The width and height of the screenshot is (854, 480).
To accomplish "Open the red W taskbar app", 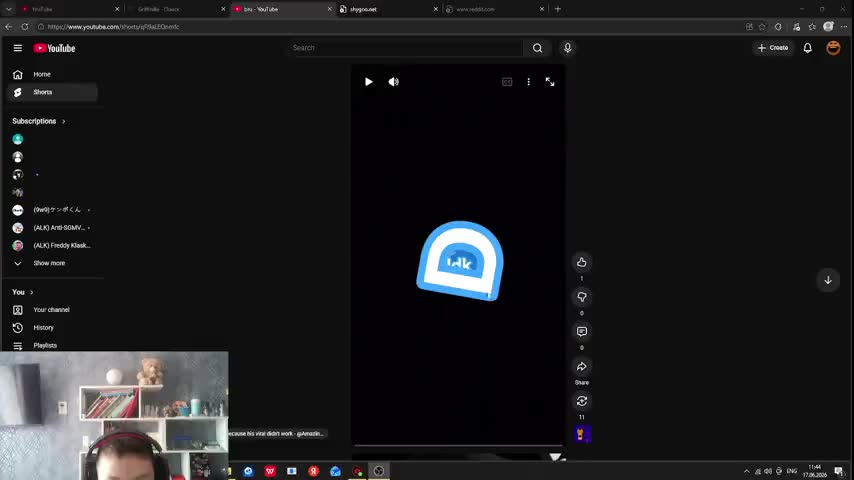I will 270,471.
